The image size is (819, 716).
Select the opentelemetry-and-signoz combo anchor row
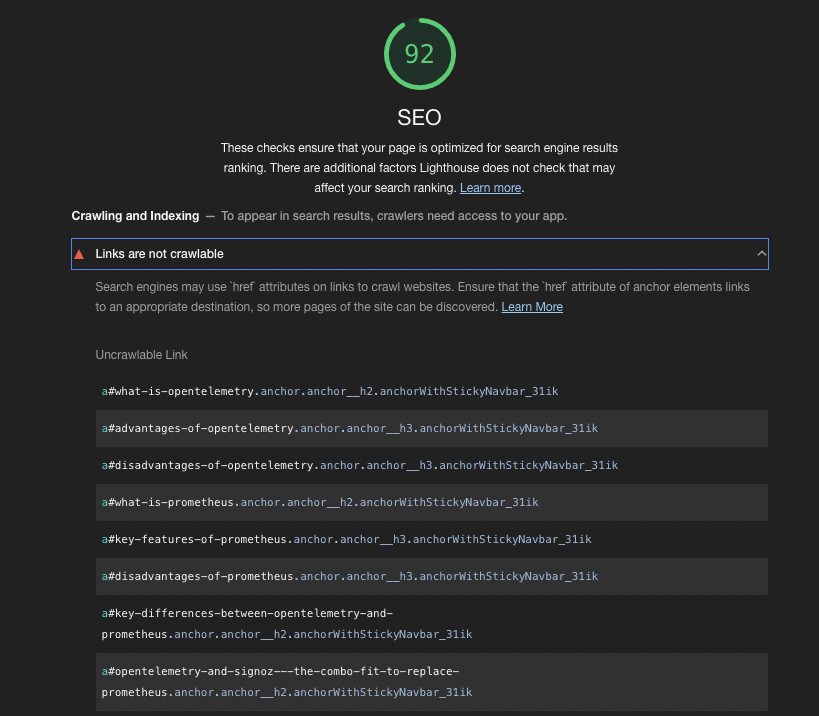pyautogui.click(x=287, y=682)
